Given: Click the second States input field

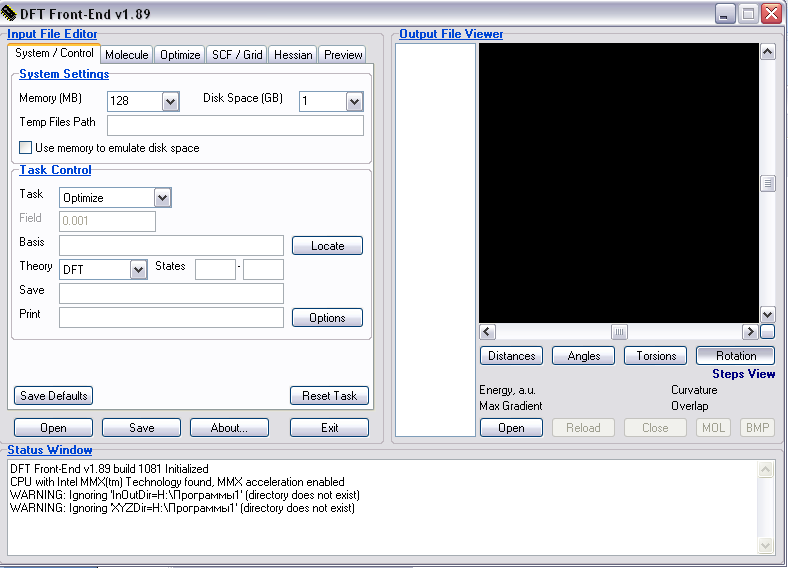Looking at the screenshot, I should click(263, 269).
